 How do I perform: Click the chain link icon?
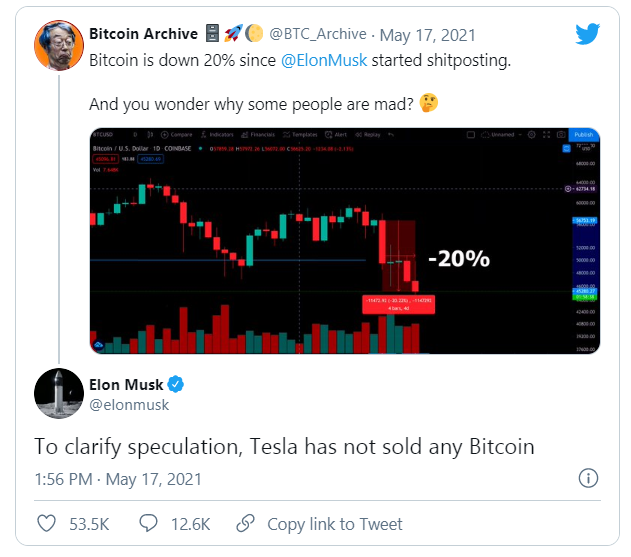coord(245,523)
